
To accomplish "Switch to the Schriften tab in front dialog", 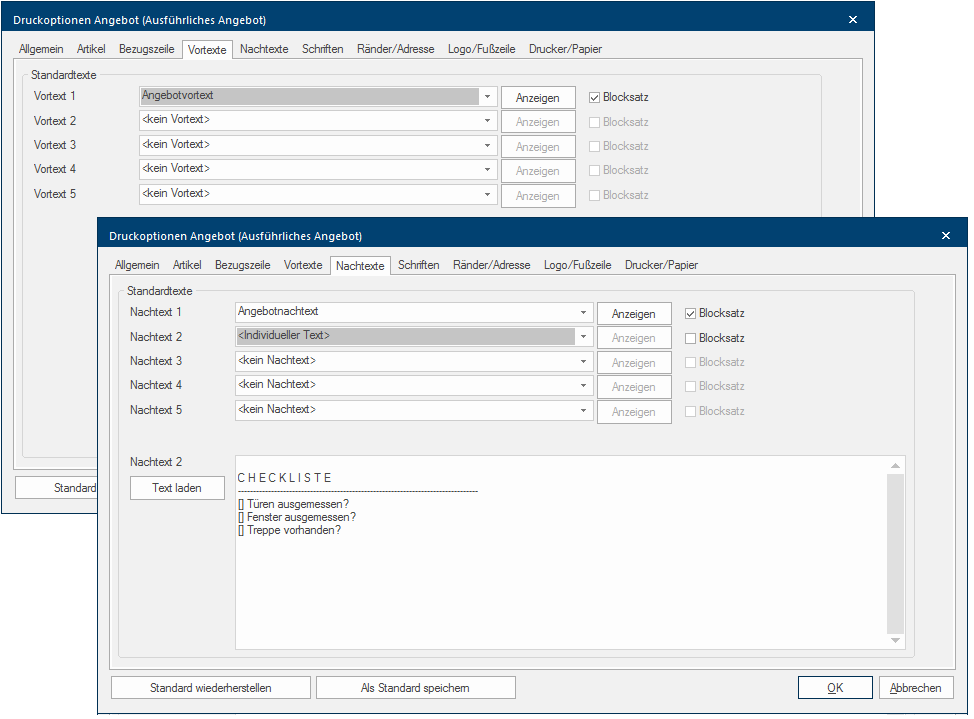I will tap(418, 266).
